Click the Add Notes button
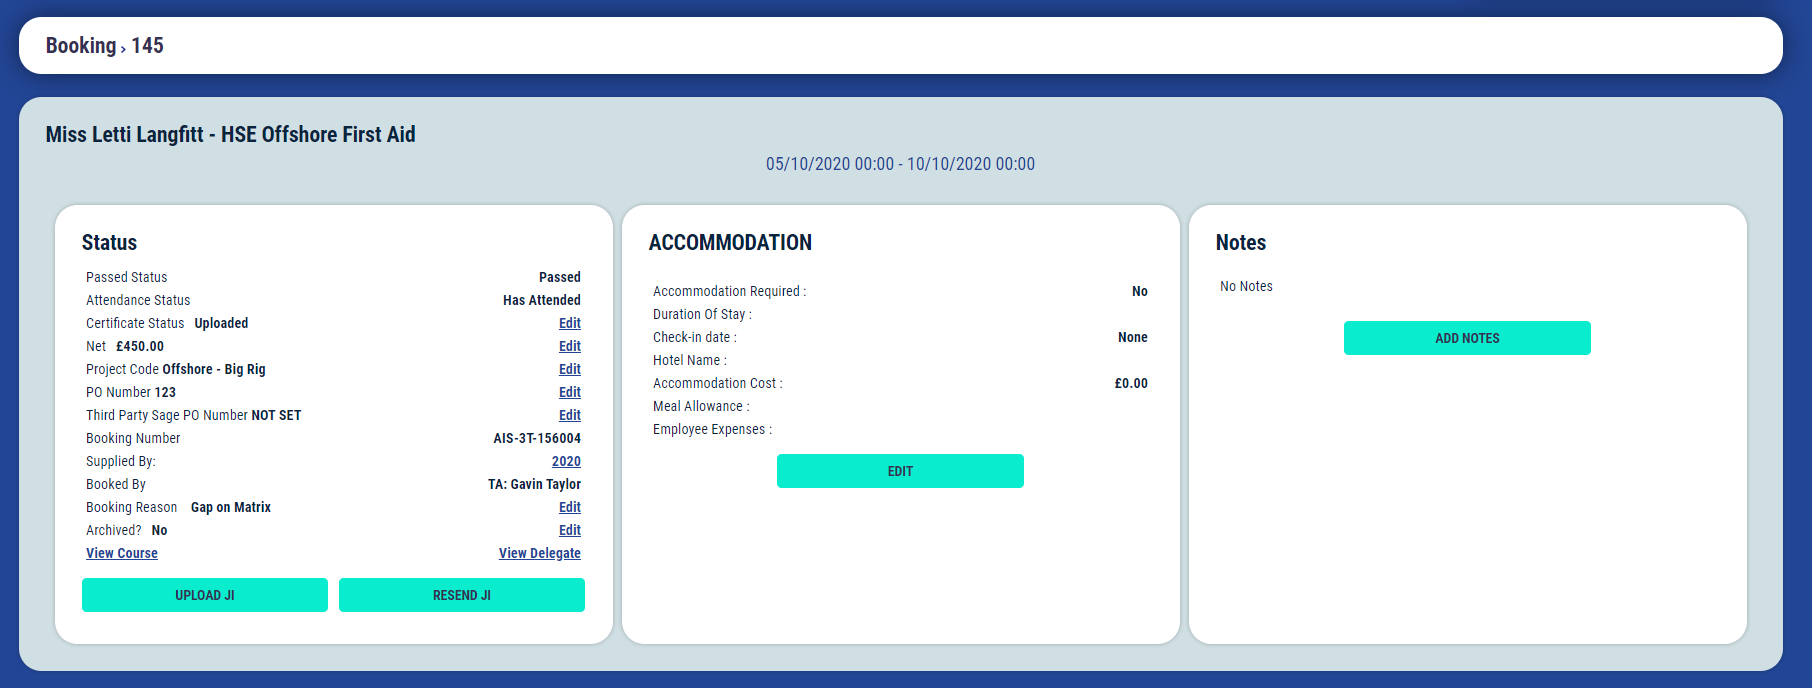The image size is (1812, 688). coord(1467,338)
